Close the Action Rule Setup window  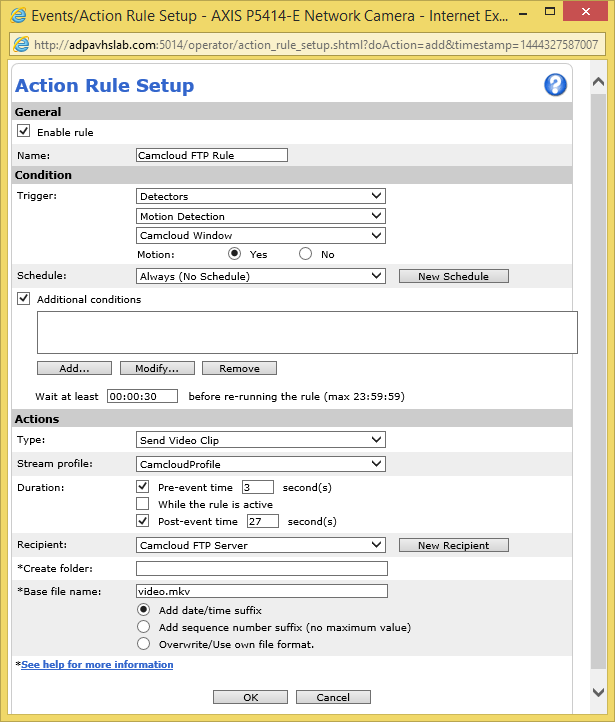[x=586, y=12]
